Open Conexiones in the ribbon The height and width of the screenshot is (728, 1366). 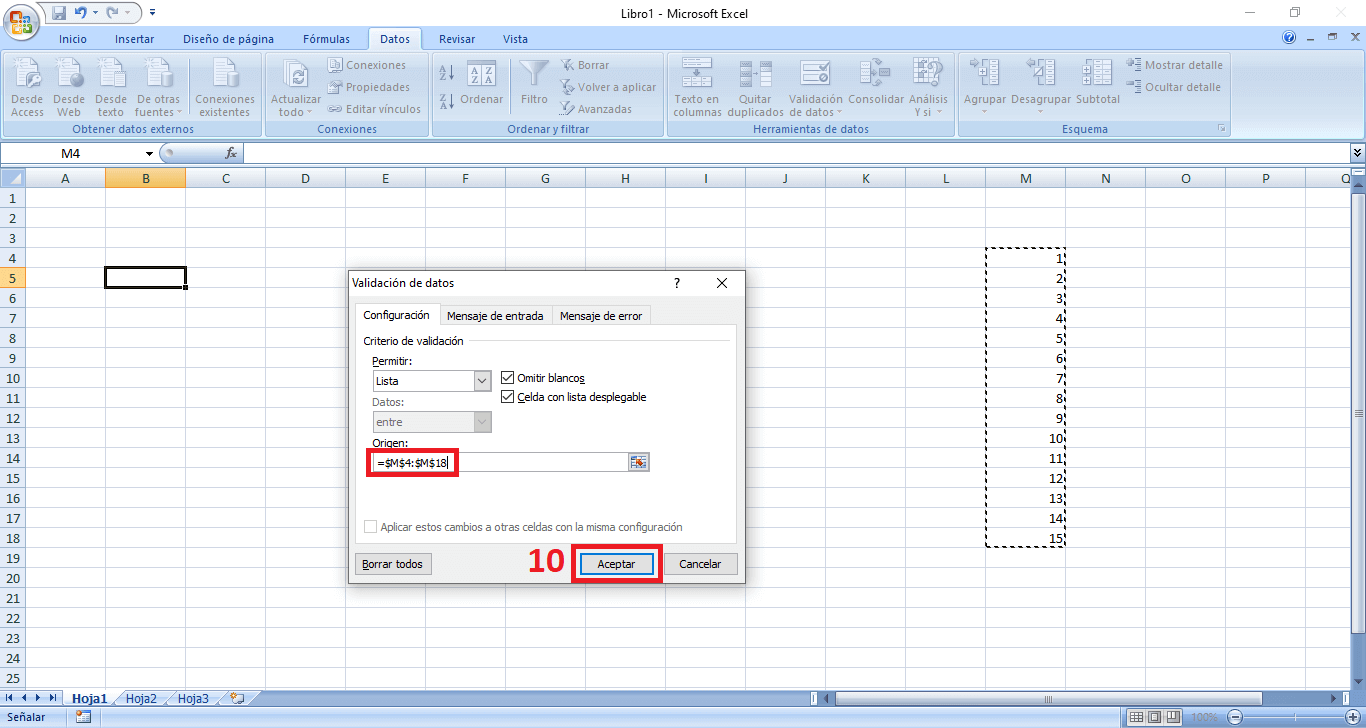click(x=366, y=65)
